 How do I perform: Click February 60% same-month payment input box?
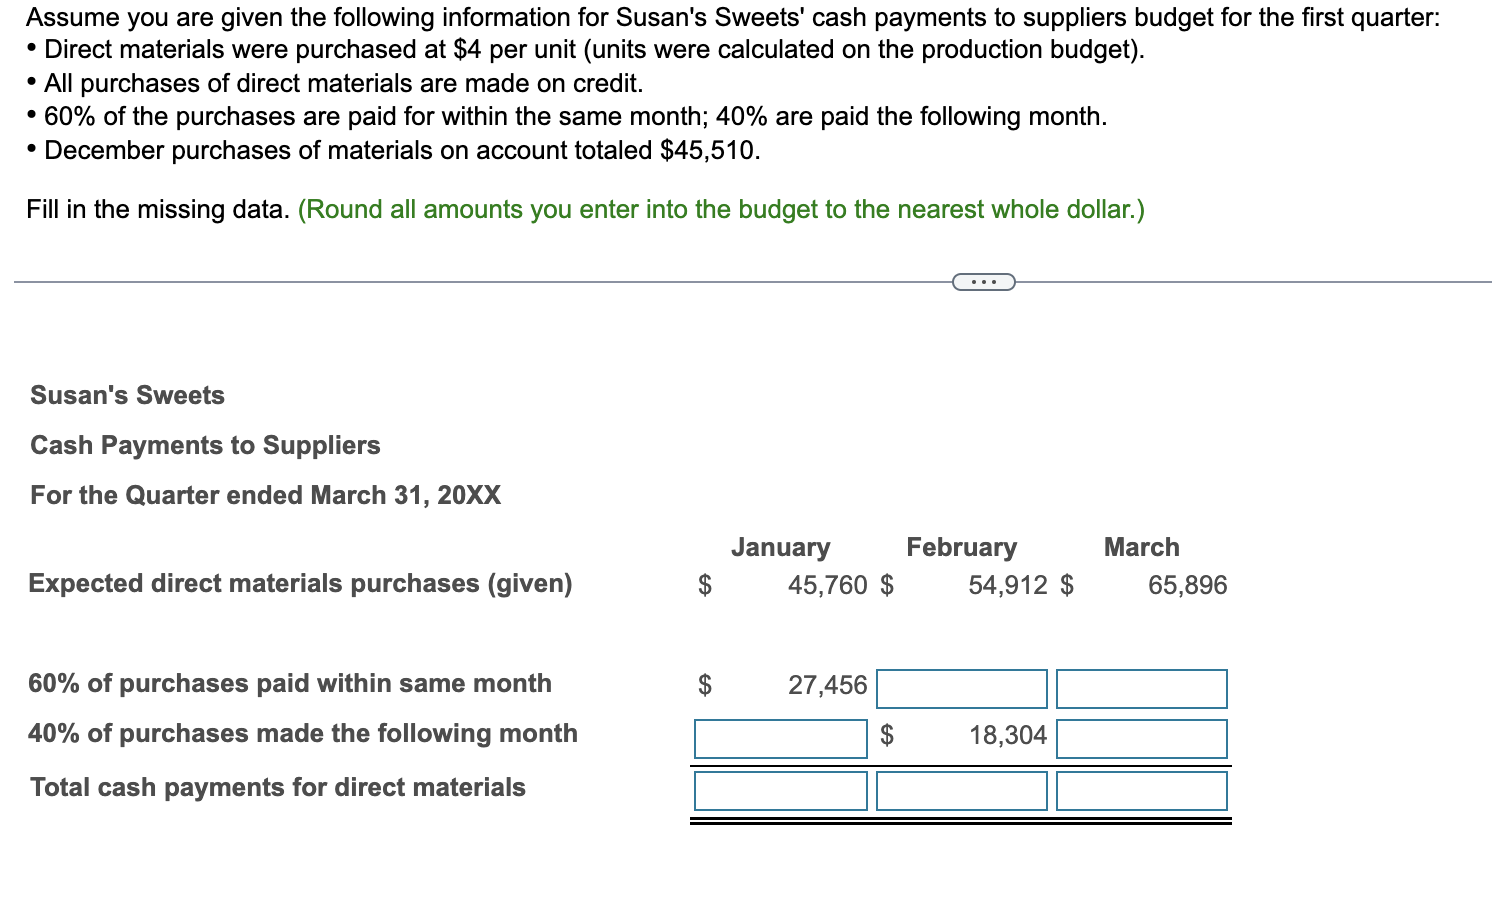(x=961, y=689)
